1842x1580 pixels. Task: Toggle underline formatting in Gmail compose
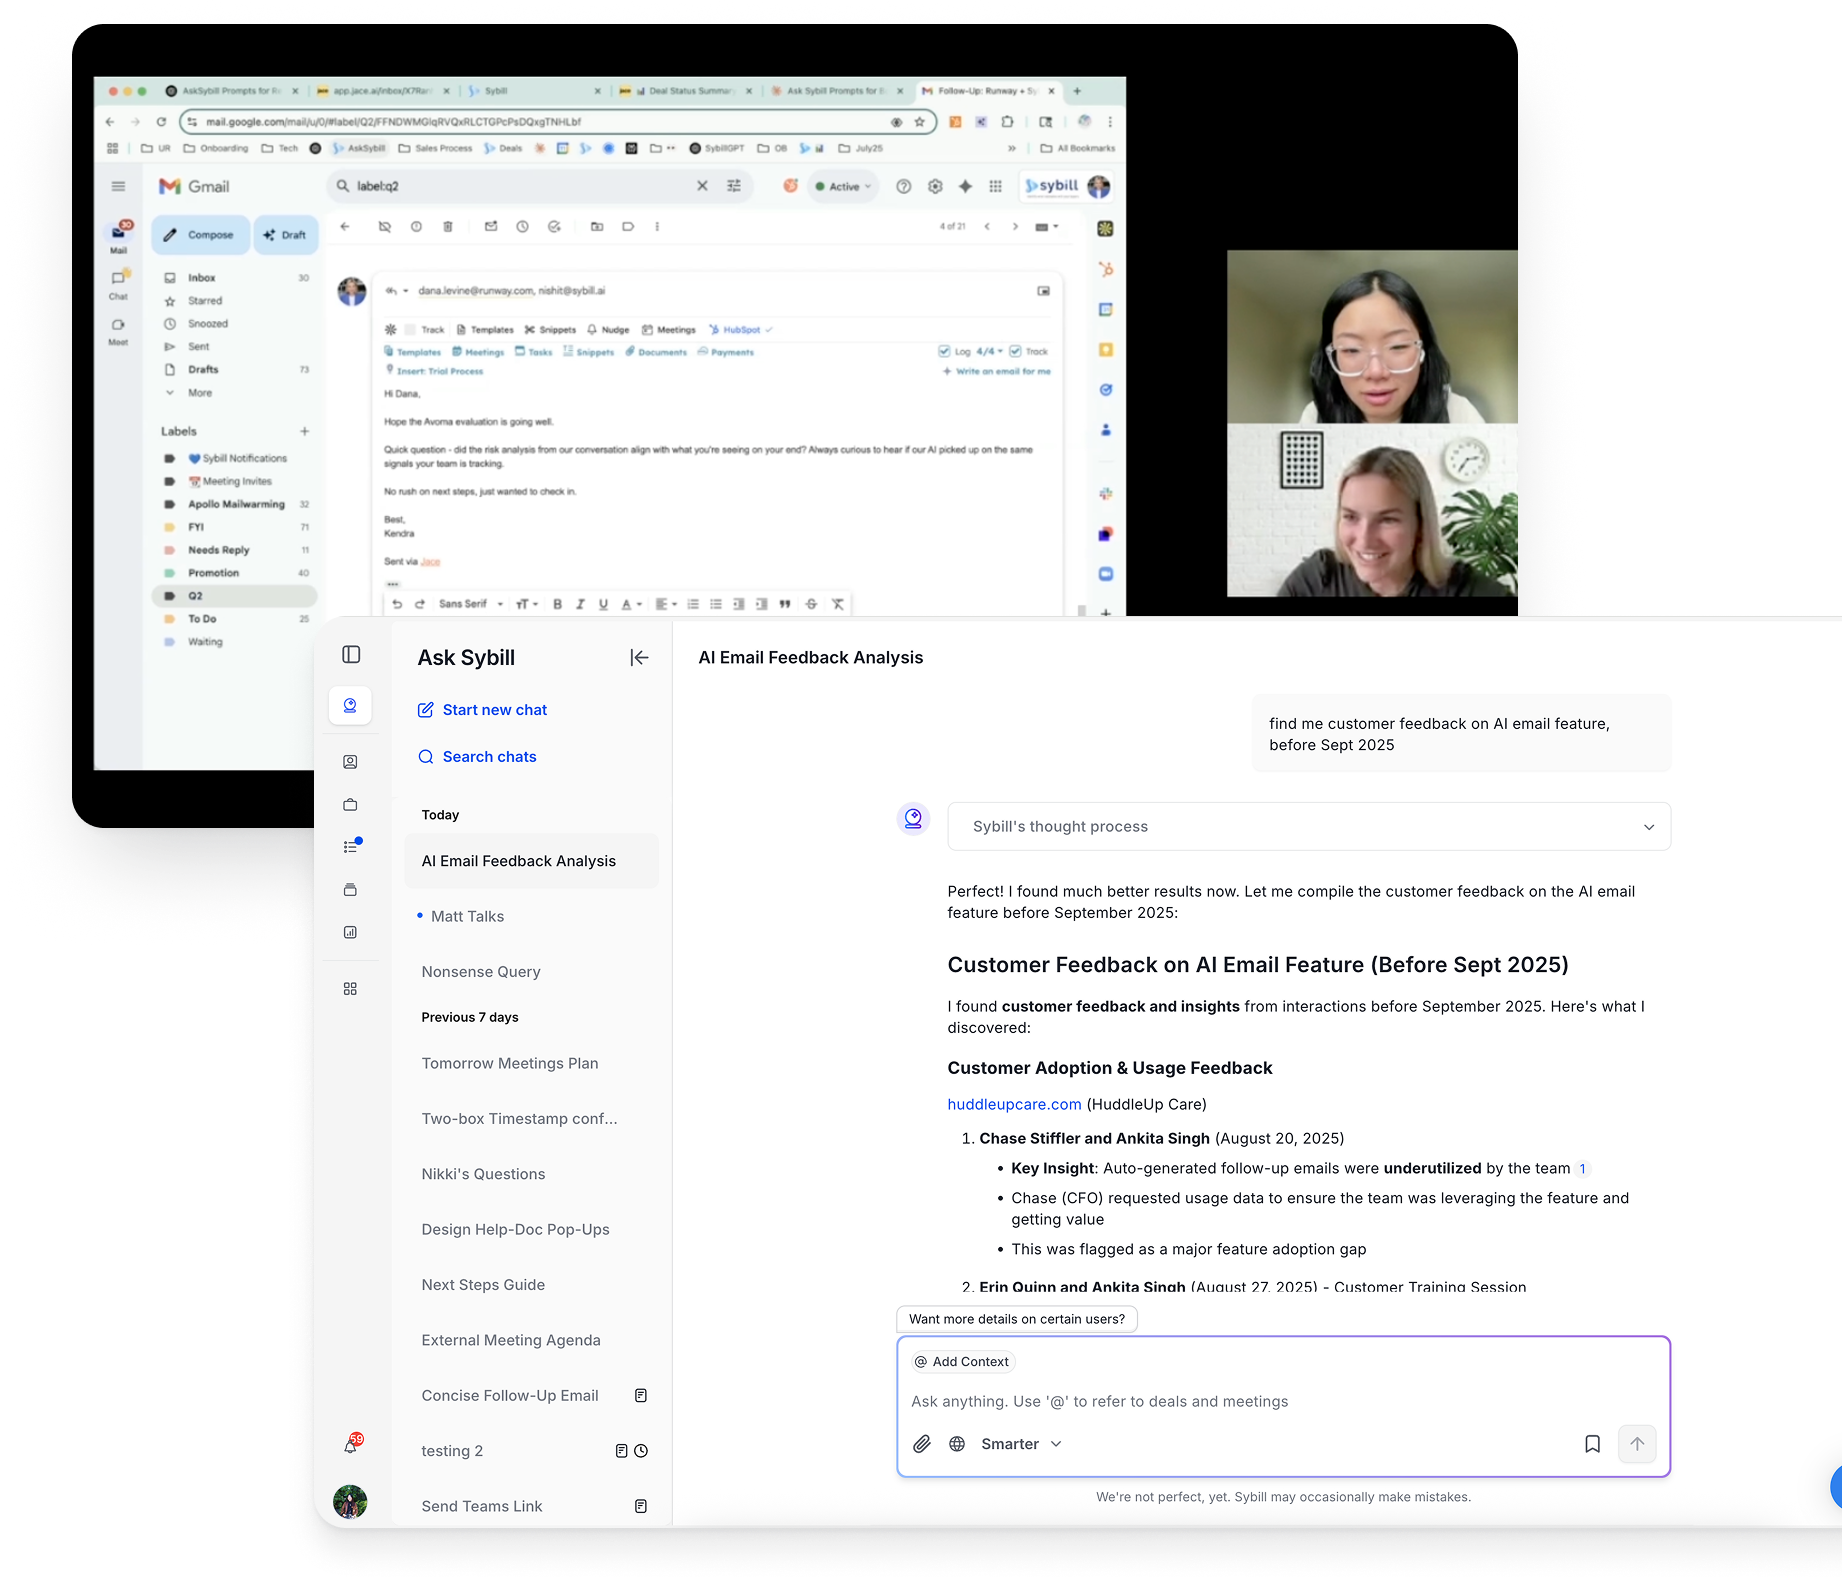pos(603,604)
